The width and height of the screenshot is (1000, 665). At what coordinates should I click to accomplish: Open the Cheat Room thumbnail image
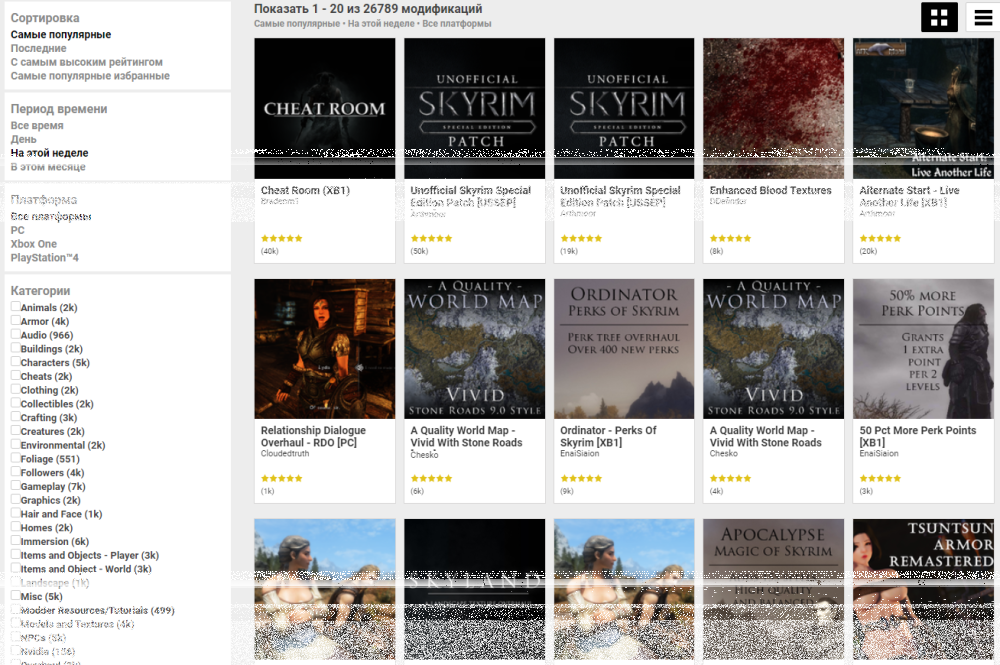click(x=325, y=108)
